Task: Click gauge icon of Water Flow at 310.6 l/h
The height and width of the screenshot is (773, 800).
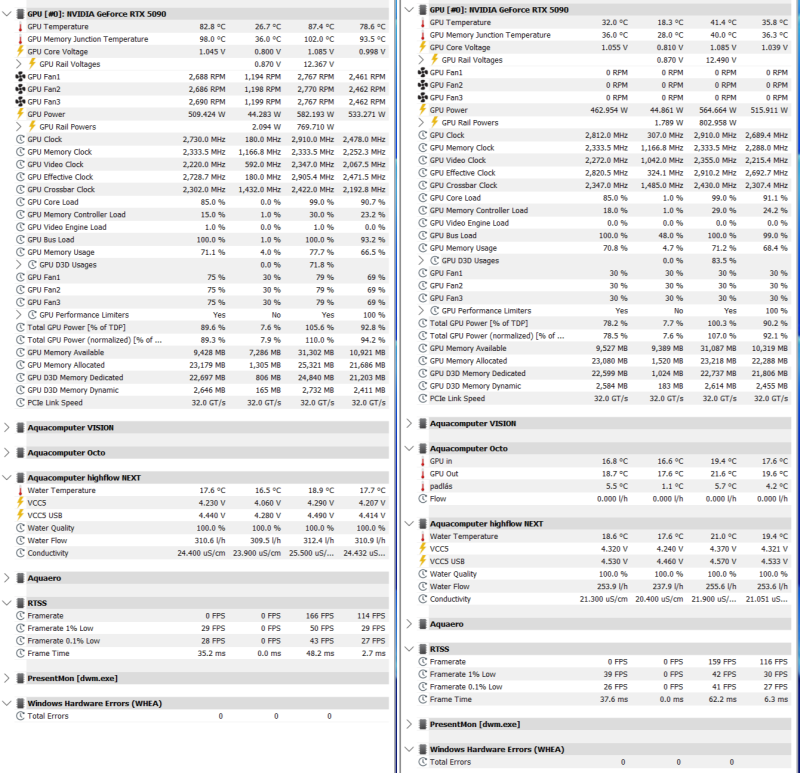Action: pos(20,540)
